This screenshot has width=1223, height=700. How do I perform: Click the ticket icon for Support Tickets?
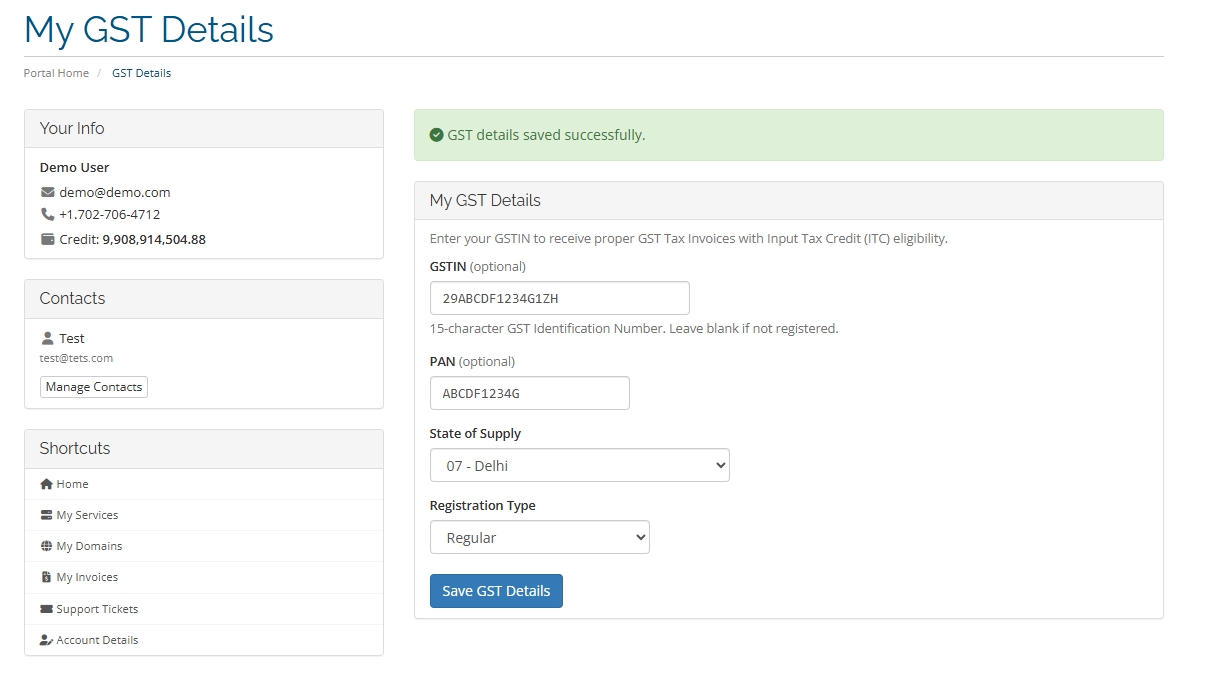[46, 609]
